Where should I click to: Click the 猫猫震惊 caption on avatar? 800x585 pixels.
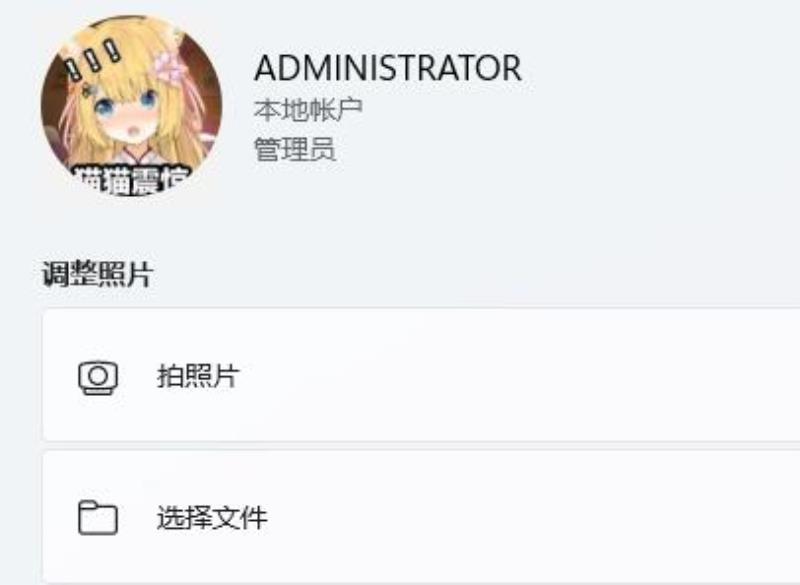click(132, 181)
